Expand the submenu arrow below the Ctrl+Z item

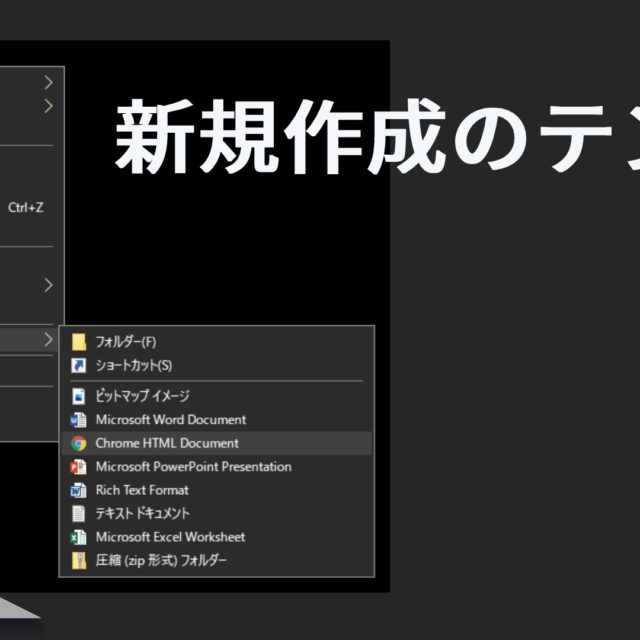49,285
